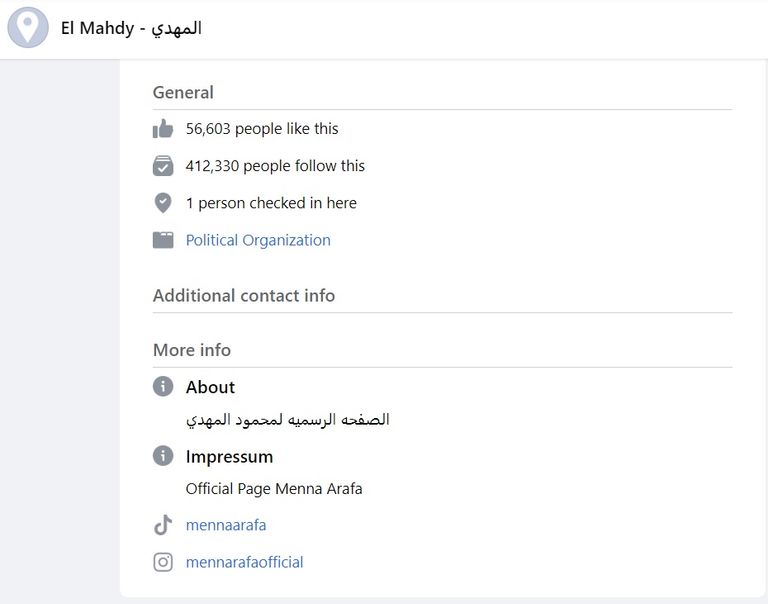This screenshot has width=768, height=604.
Task: Click the General section heading
Action: pyautogui.click(x=183, y=92)
